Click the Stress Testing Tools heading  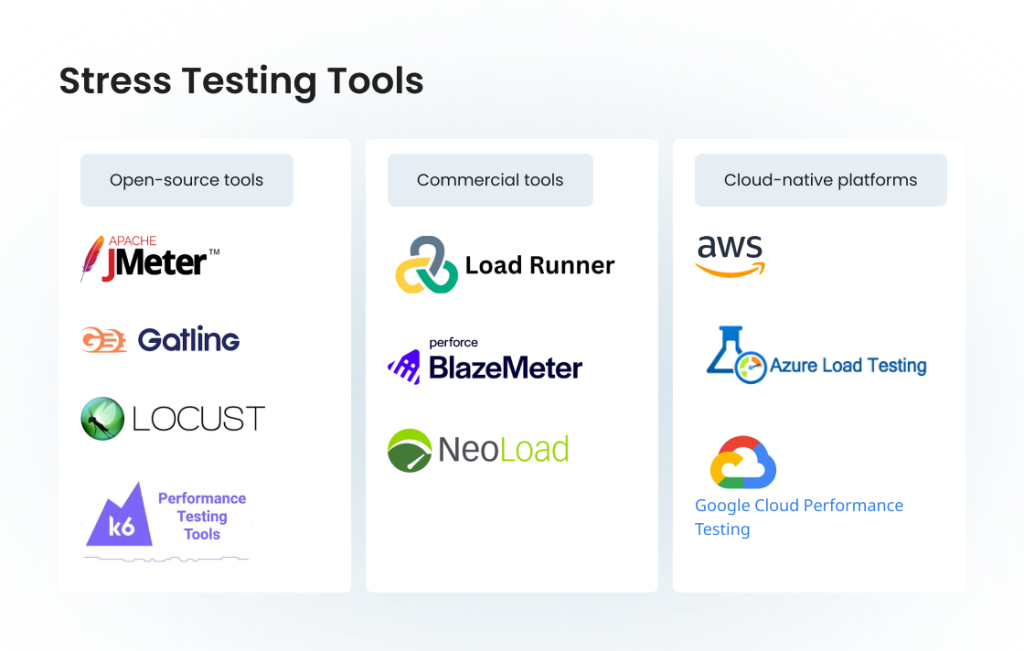click(241, 81)
